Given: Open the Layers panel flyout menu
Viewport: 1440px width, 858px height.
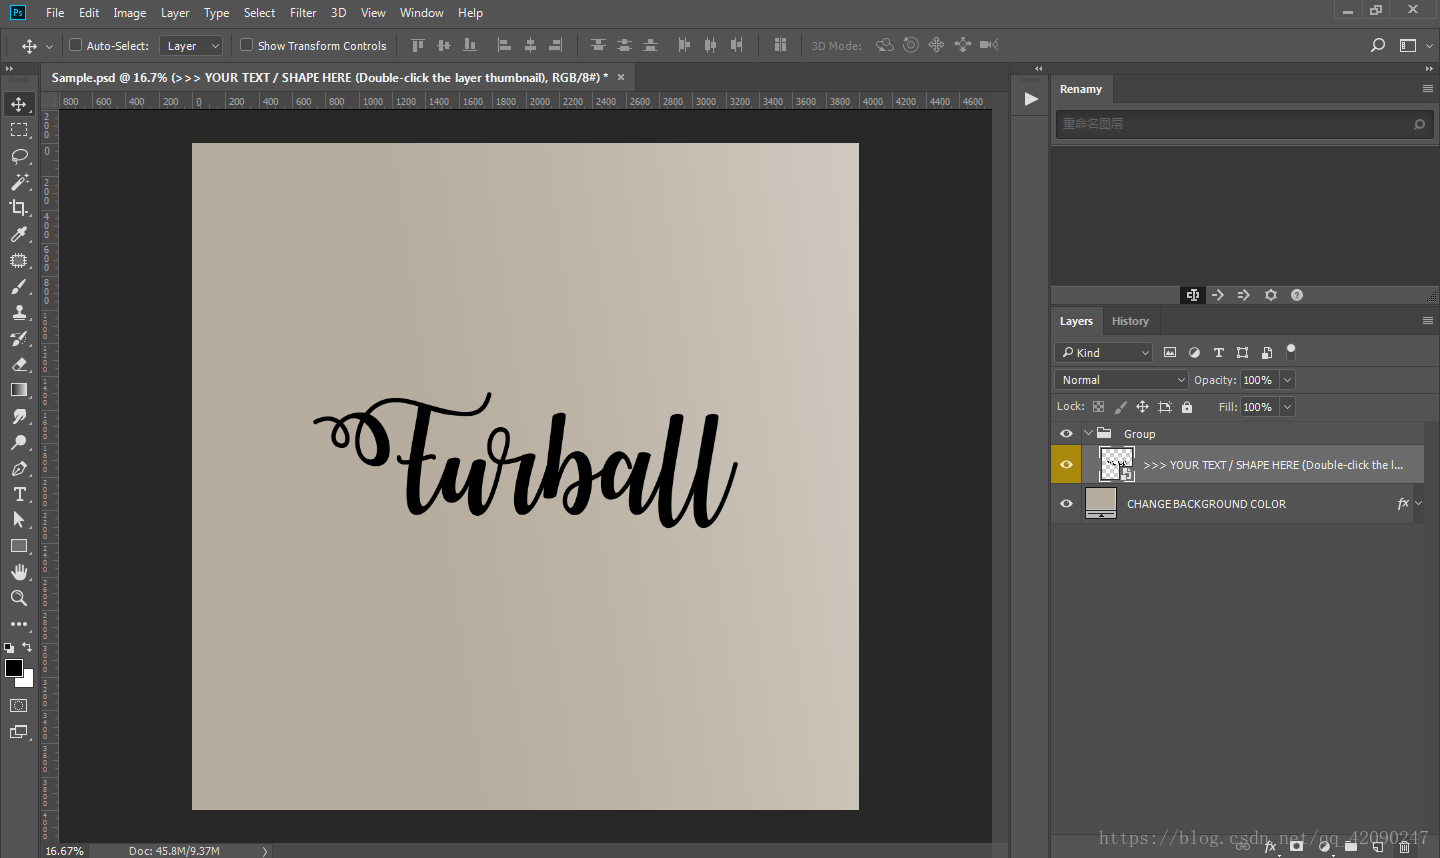Looking at the screenshot, I should (1428, 321).
